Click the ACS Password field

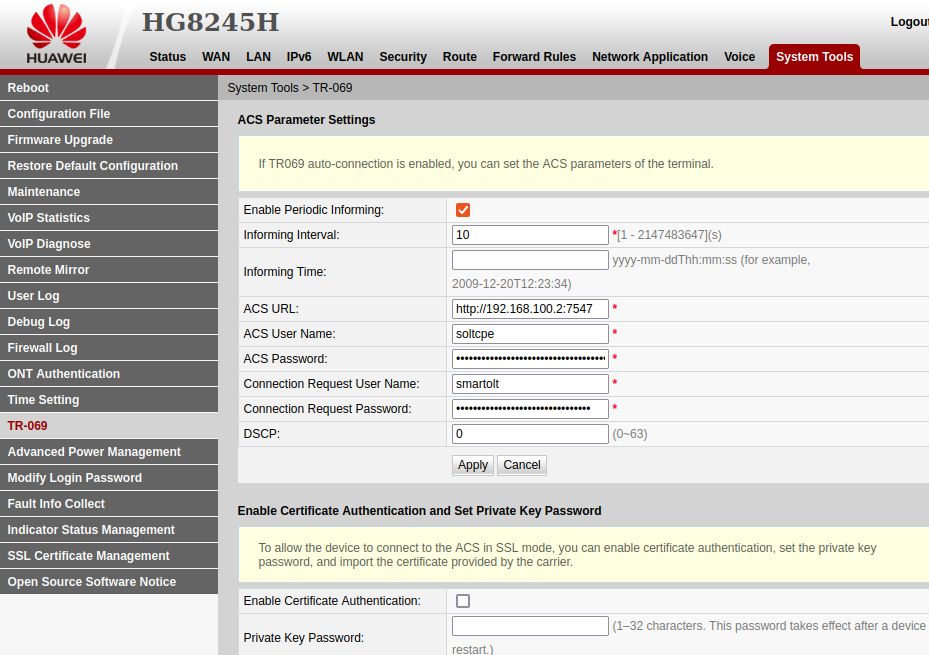click(530, 359)
